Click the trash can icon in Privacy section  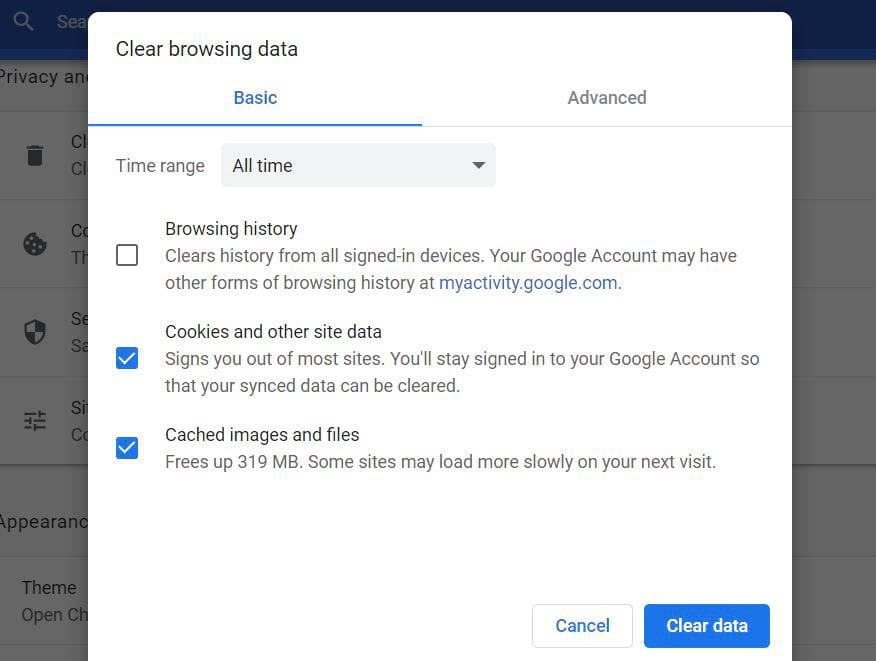[x=35, y=155]
